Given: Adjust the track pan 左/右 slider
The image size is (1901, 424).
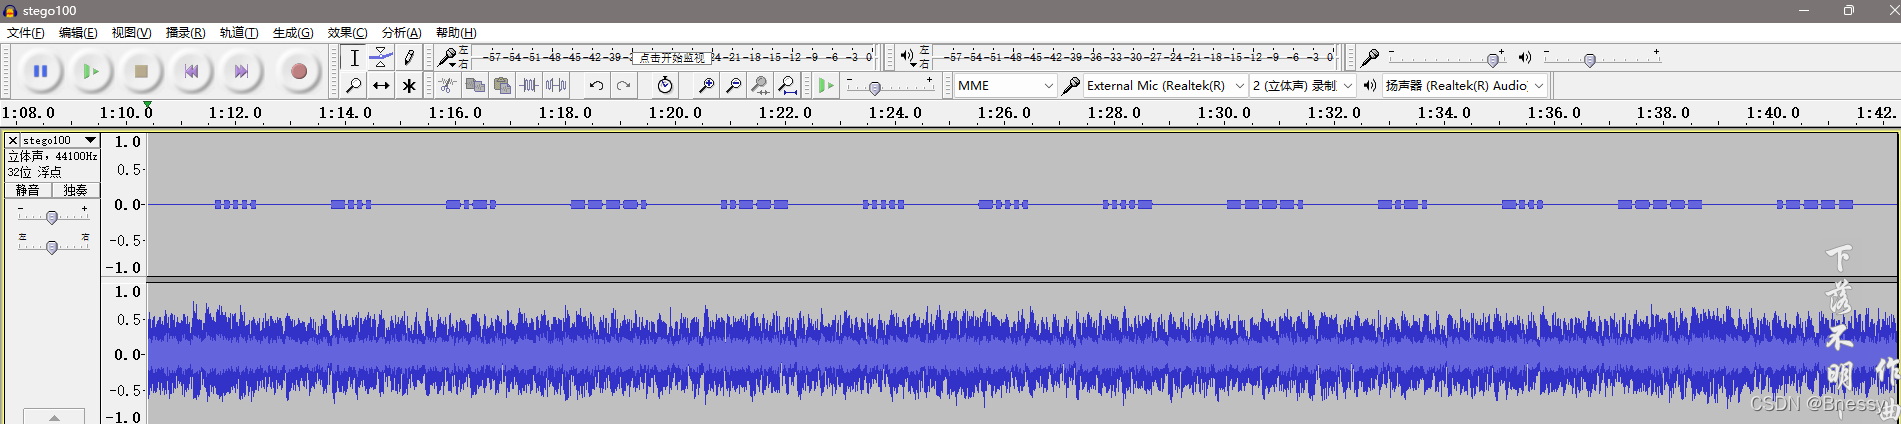Looking at the screenshot, I should [x=52, y=245].
